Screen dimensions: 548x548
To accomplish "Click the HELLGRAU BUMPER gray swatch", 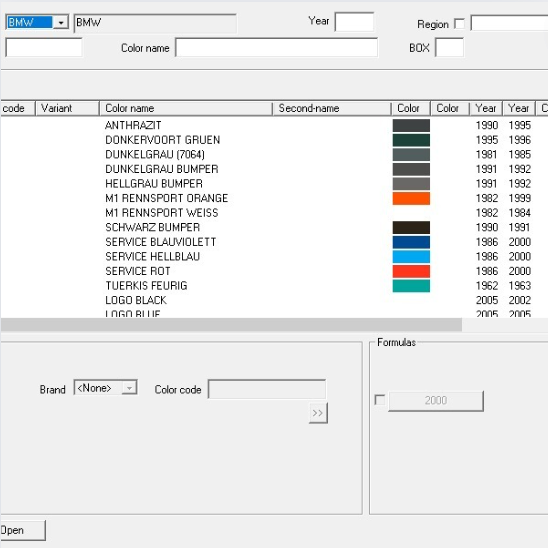I will tap(411, 184).
